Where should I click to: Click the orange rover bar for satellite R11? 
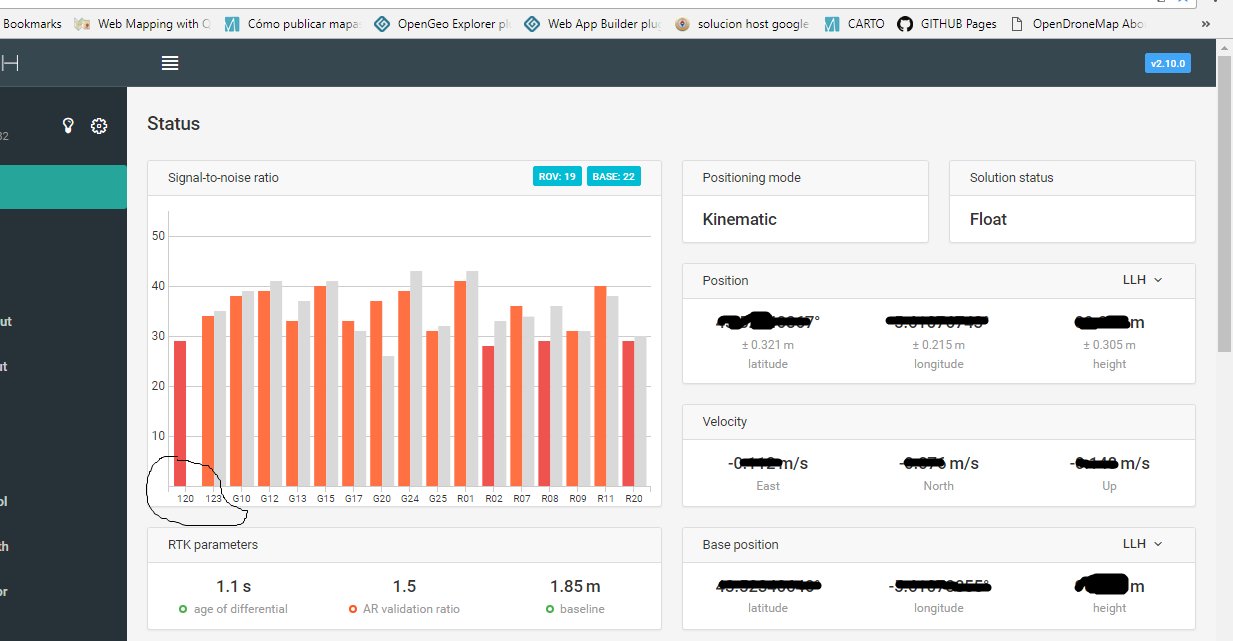tap(600, 386)
